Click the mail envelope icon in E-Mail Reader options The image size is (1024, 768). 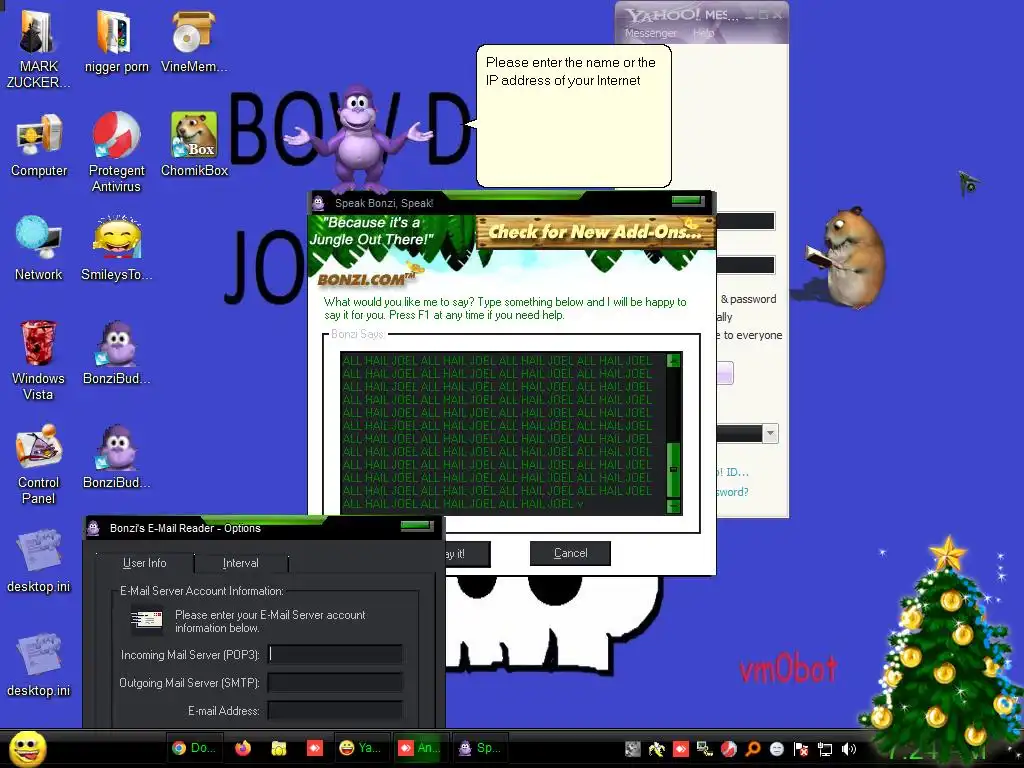[x=147, y=618]
